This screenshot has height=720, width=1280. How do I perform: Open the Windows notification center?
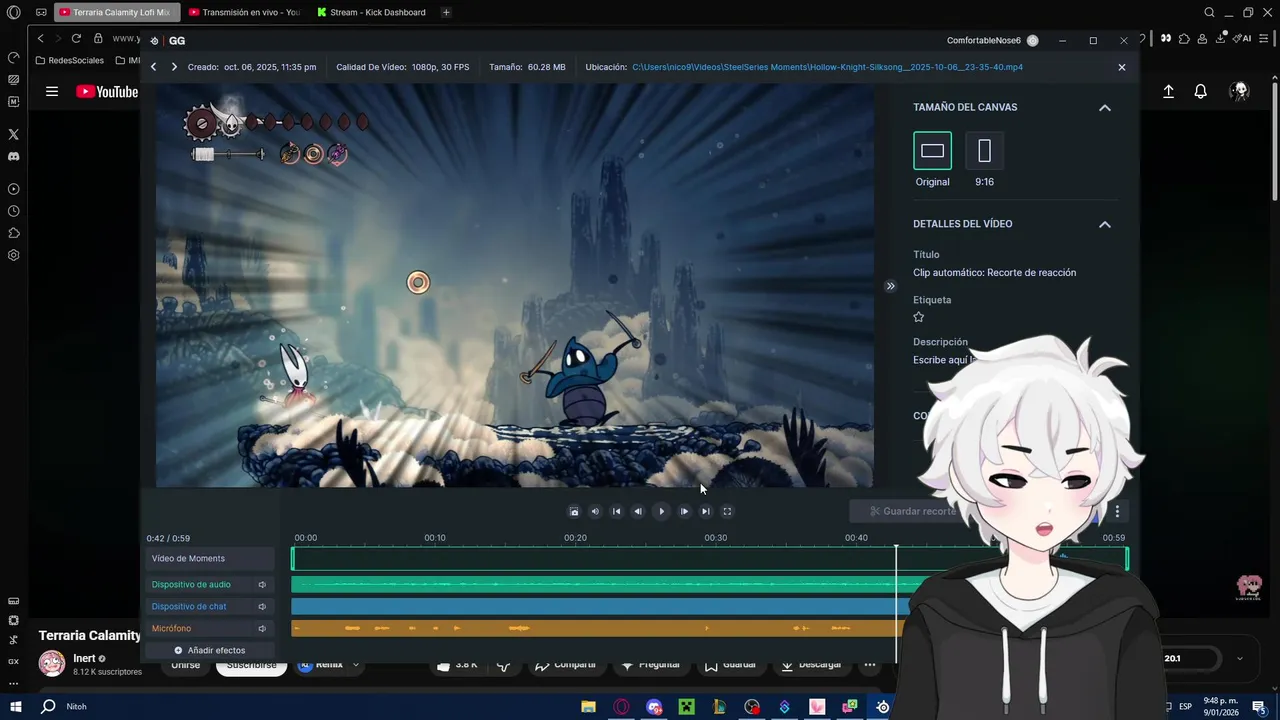click(x=1259, y=707)
